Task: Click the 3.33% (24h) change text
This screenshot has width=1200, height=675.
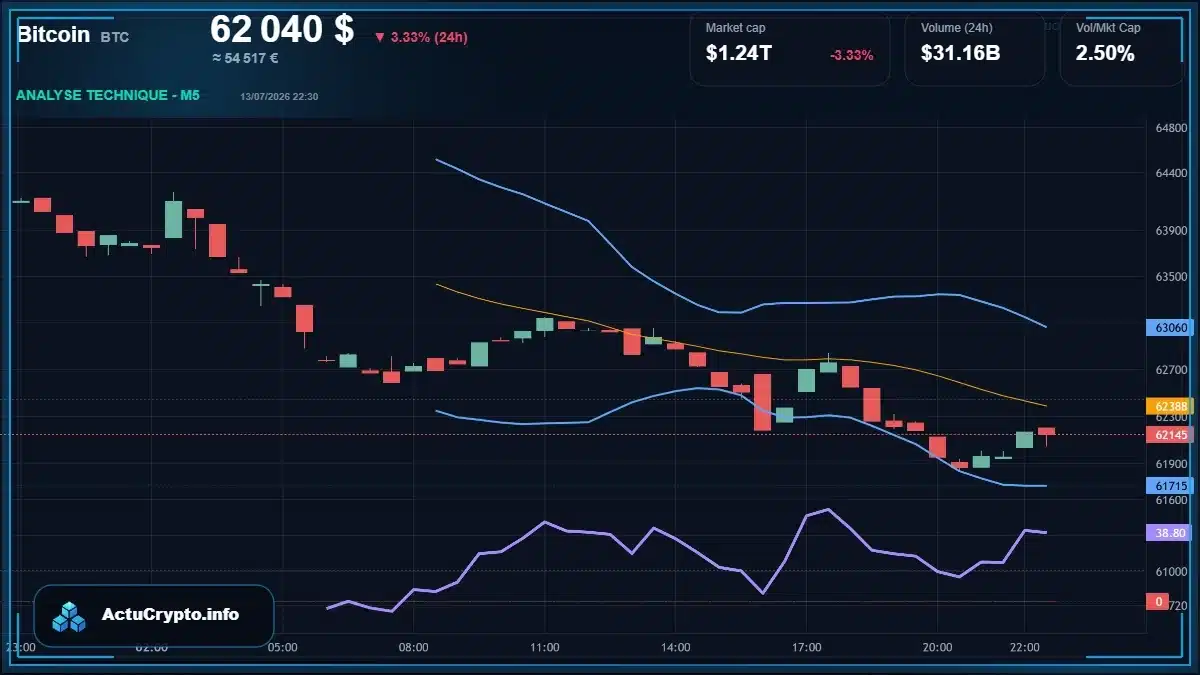Action: click(x=429, y=38)
